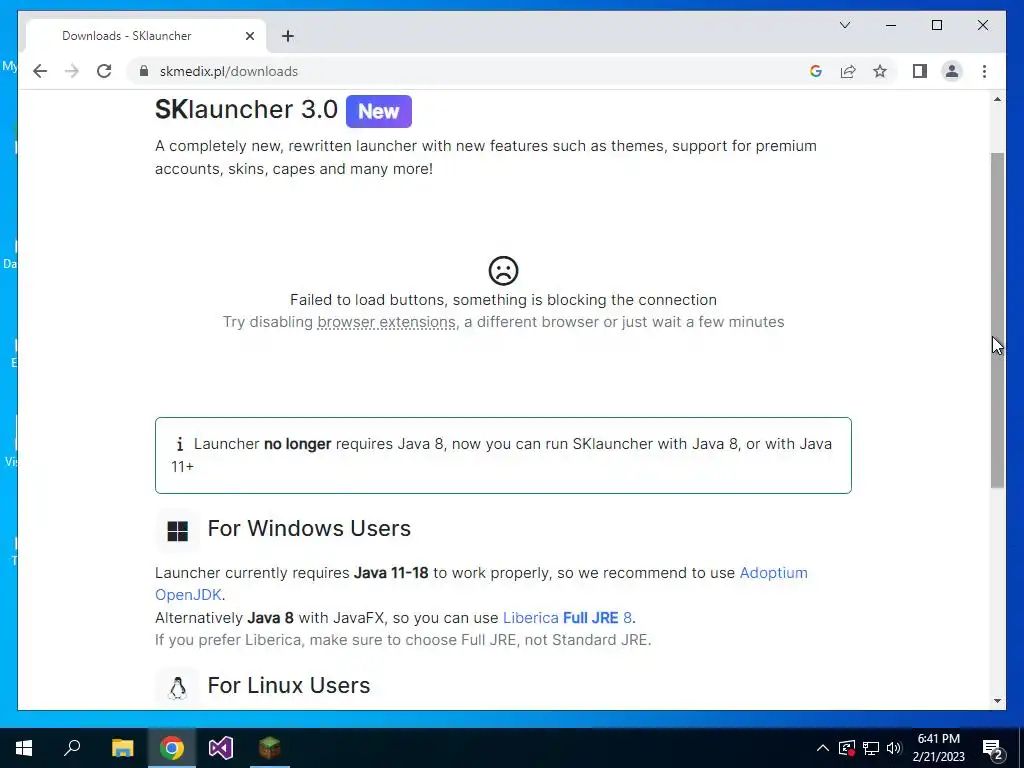View site information via the lock icon
The height and width of the screenshot is (768, 1024).
[x=144, y=71]
